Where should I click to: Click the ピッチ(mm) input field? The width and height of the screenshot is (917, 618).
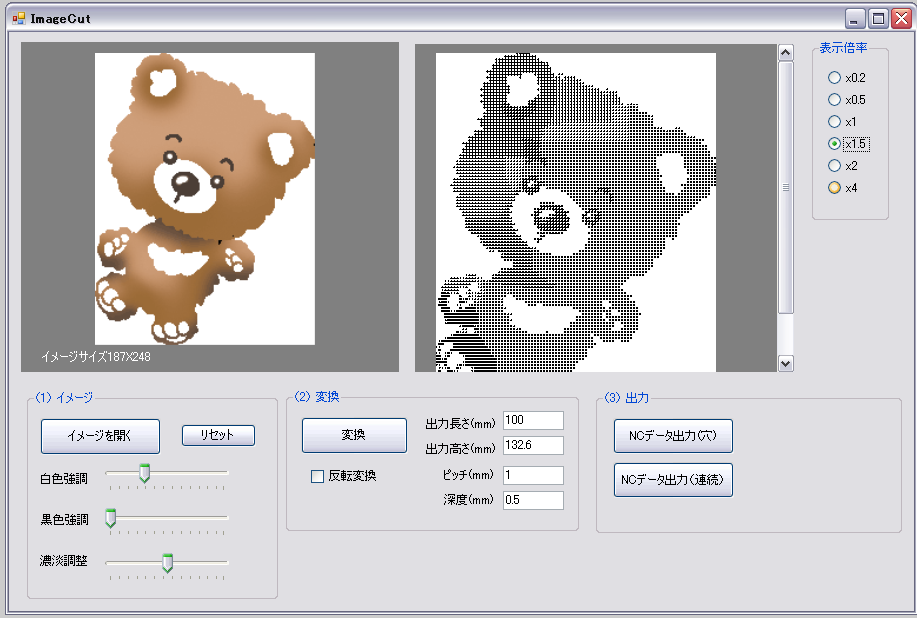[x=533, y=475]
